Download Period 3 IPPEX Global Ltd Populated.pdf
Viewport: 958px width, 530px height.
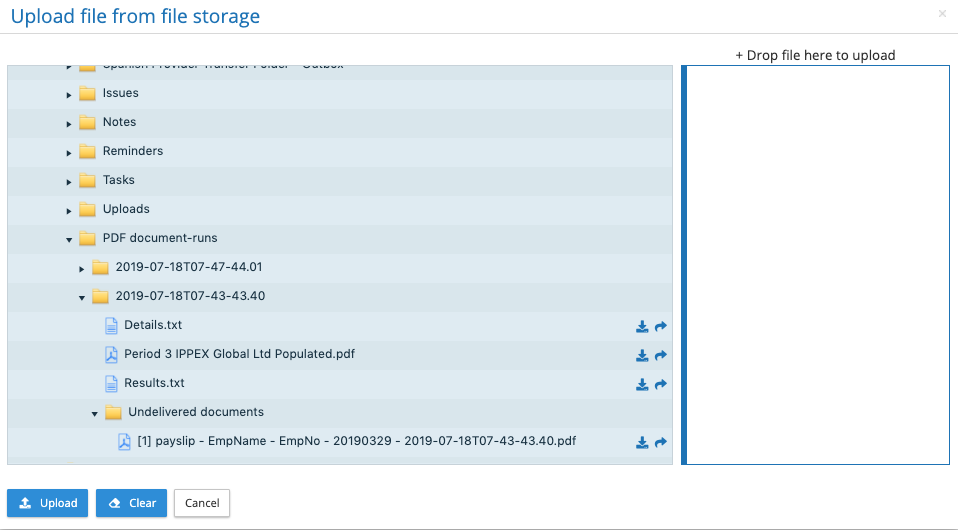click(x=642, y=355)
